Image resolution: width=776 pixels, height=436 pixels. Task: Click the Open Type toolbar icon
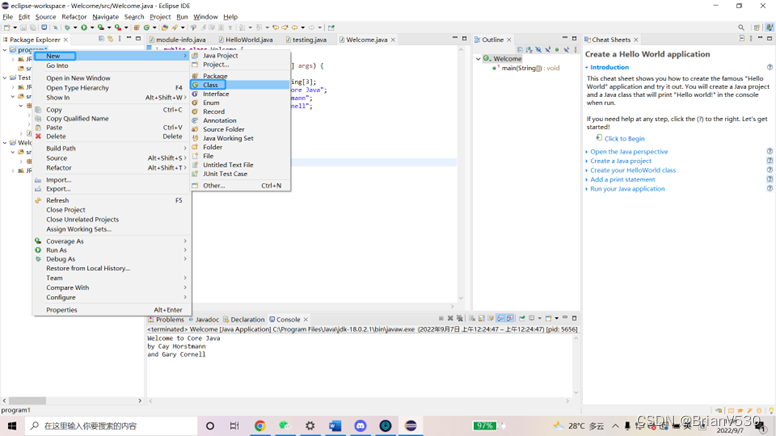point(165,28)
